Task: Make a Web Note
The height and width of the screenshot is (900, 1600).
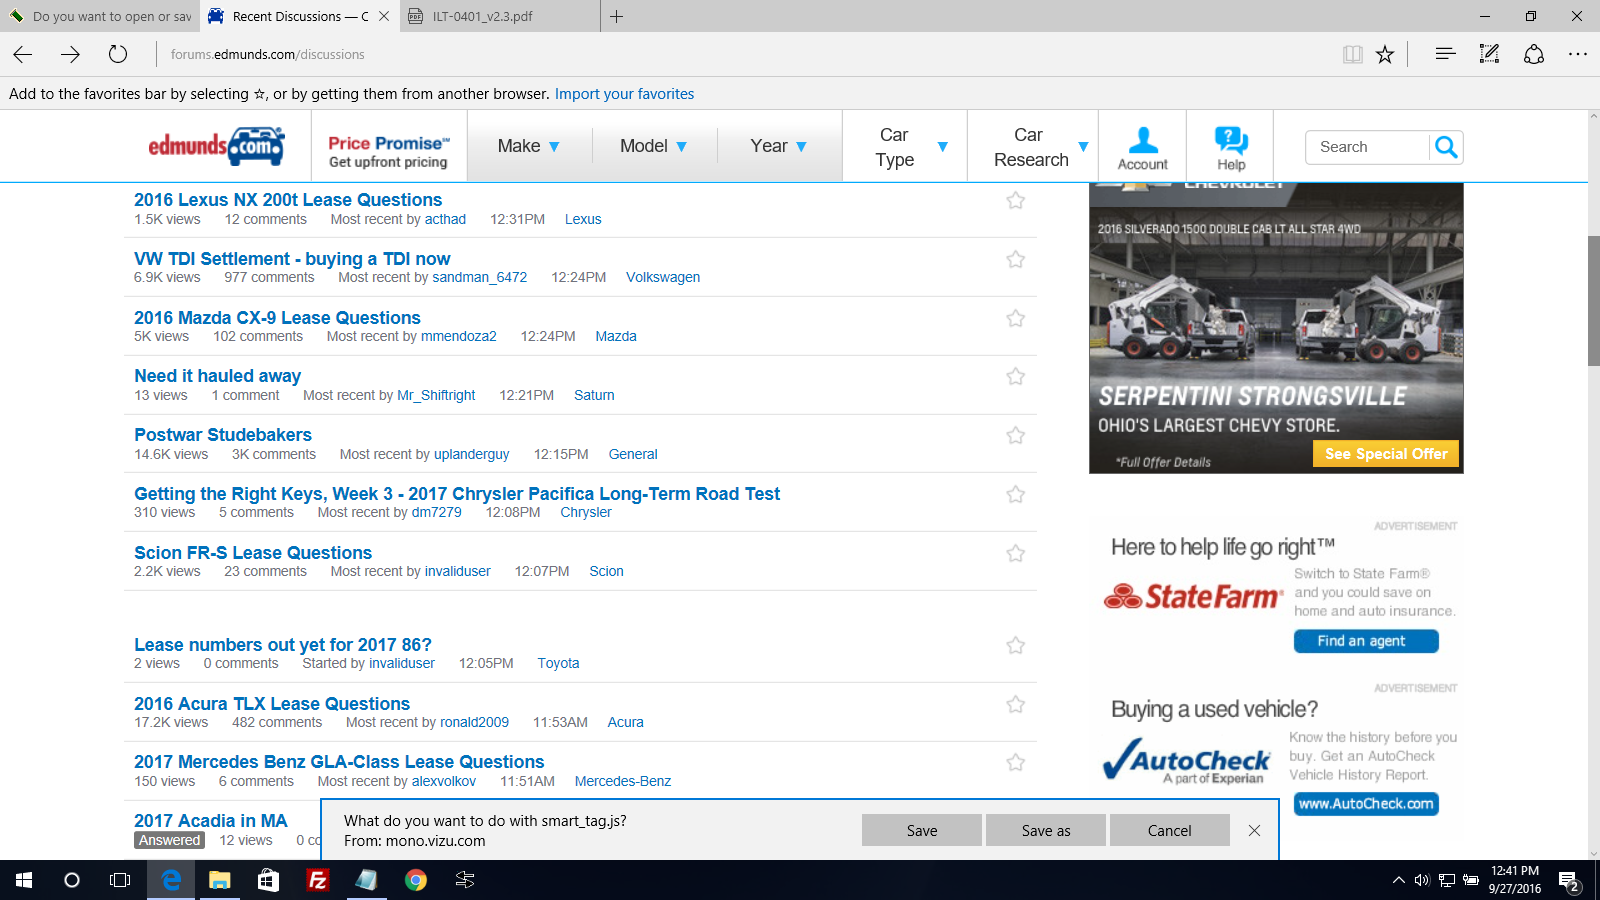Action: (x=1489, y=54)
